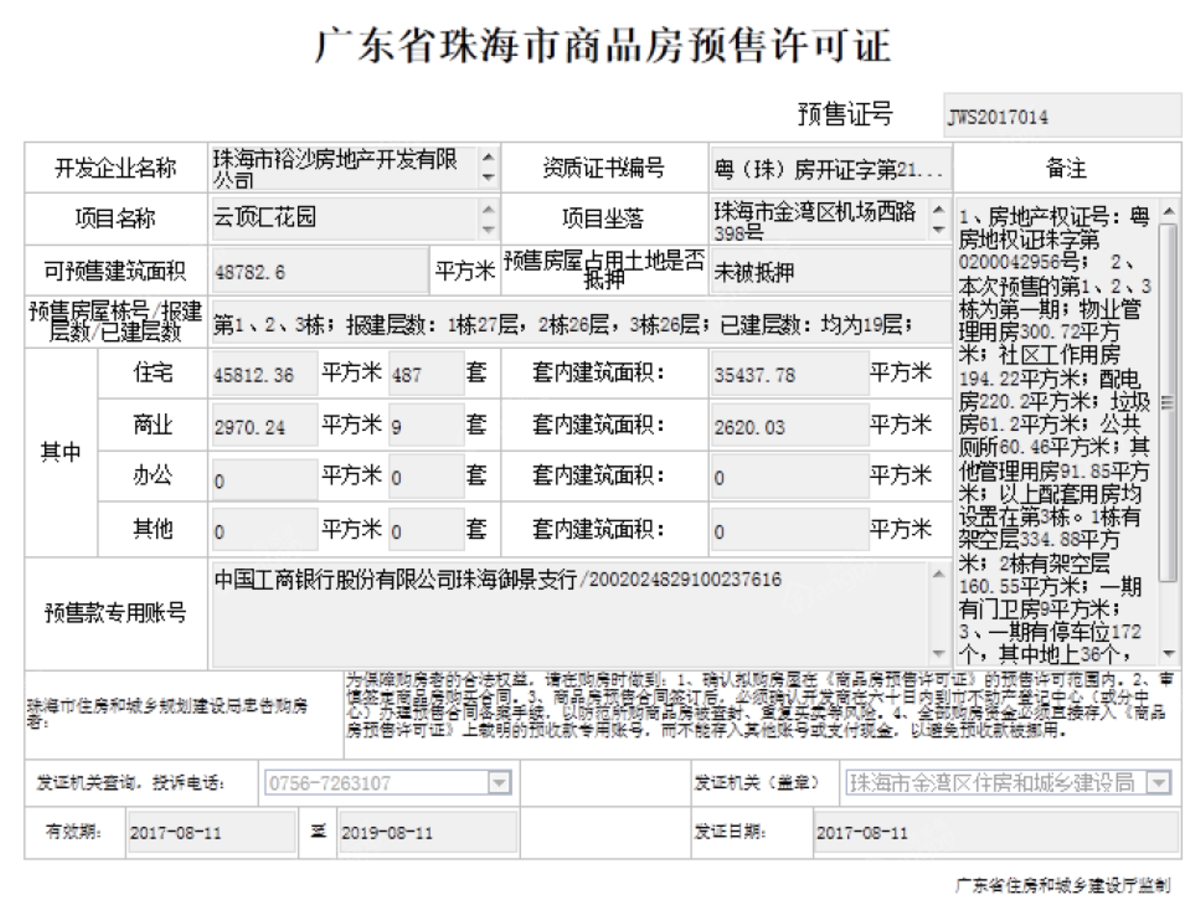Click the 项目名称 label cell
The image size is (1200, 900).
[116, 219]
